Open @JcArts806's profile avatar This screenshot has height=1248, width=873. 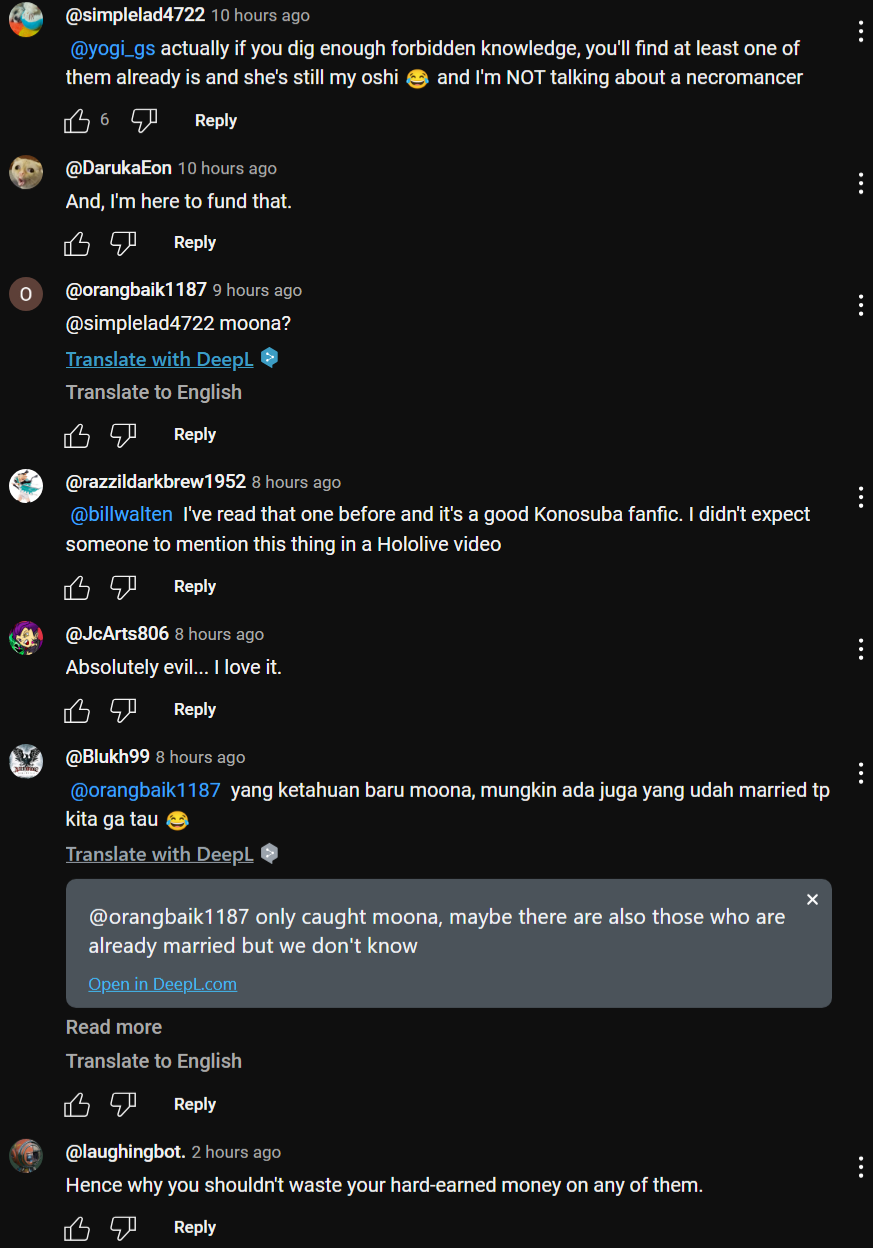[x=26, y=637]
